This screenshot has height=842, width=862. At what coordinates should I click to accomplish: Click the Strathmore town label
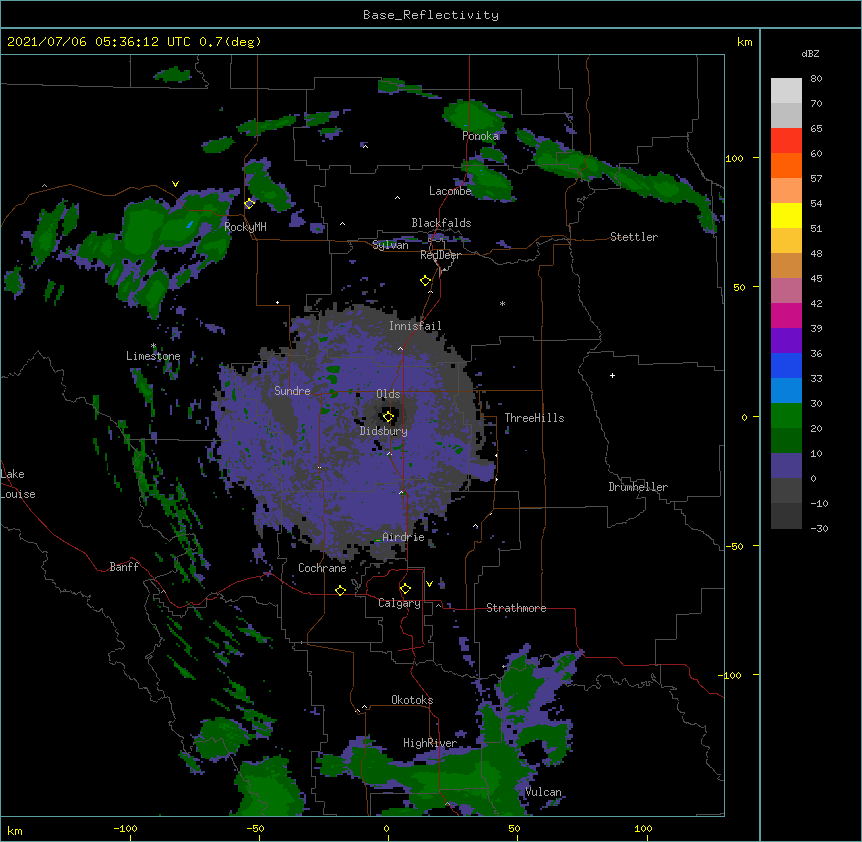click(516, 608)
